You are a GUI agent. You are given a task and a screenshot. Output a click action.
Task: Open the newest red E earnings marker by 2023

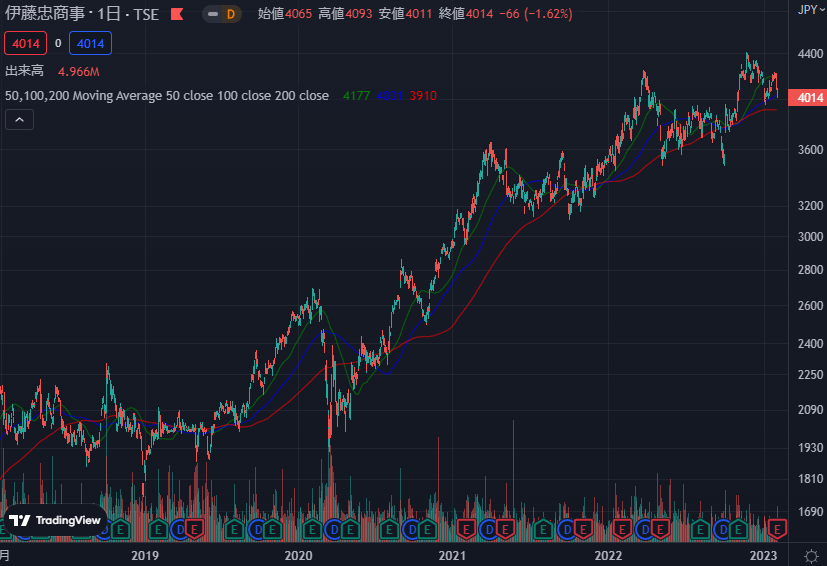pyautogui.click(x=777, y=529)
